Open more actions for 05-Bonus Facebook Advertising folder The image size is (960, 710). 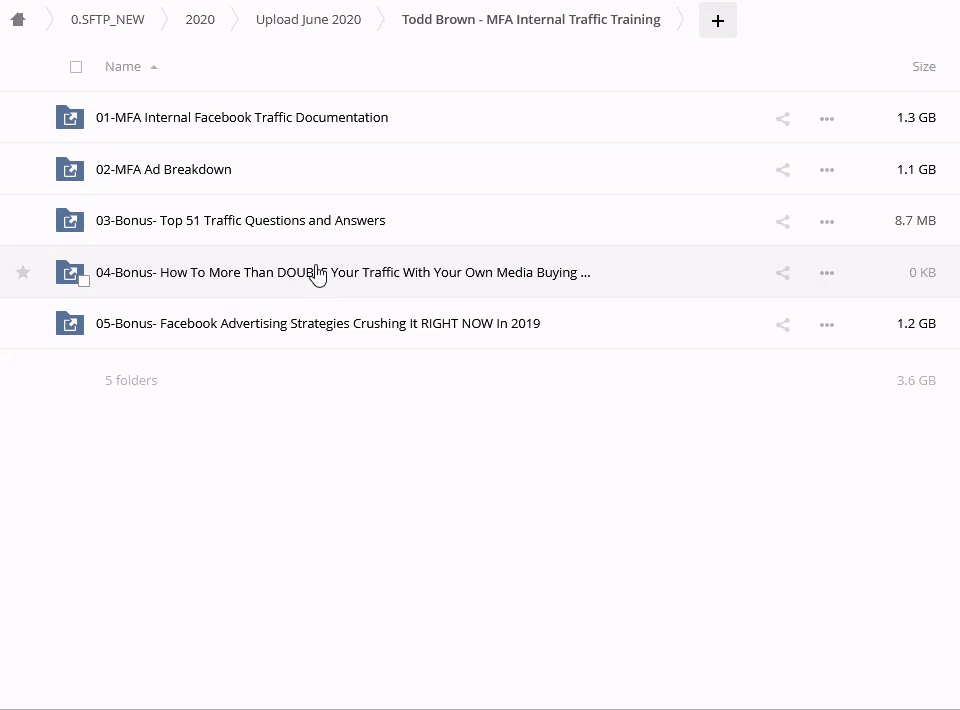tap(826, 324)
